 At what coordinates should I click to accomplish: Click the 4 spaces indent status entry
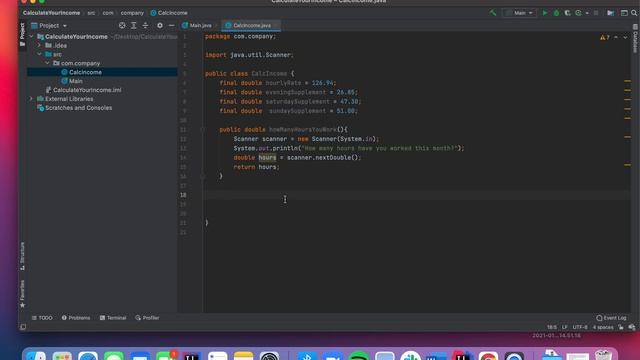coord(603,327)
